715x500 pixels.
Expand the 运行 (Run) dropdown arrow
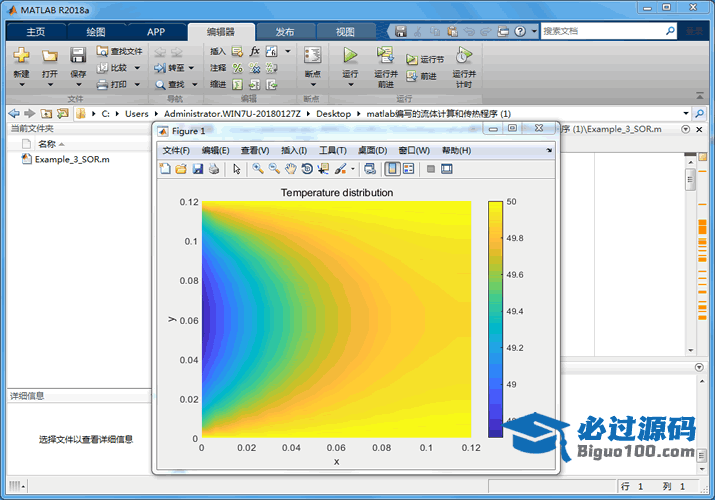pyautogui.click(x=351, y=85)
